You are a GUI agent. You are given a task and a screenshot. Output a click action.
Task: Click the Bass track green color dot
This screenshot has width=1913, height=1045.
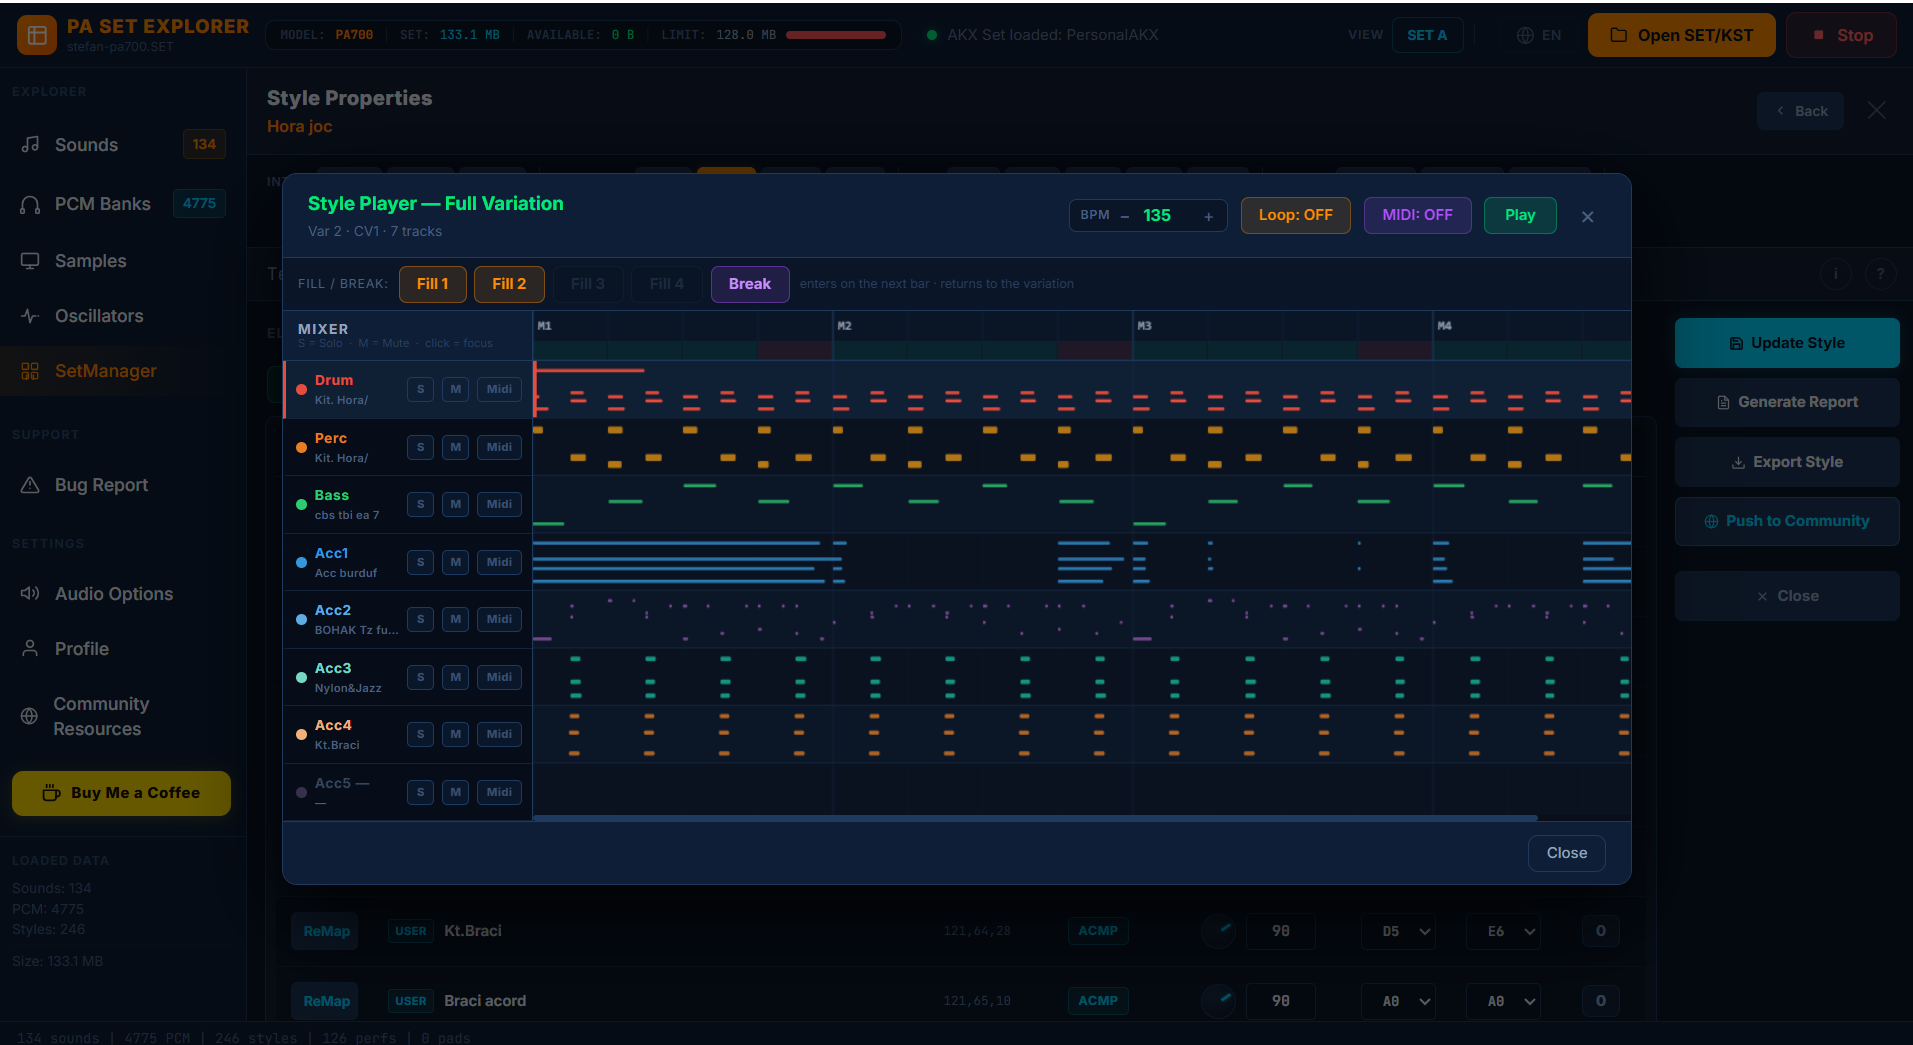point(301,505)
